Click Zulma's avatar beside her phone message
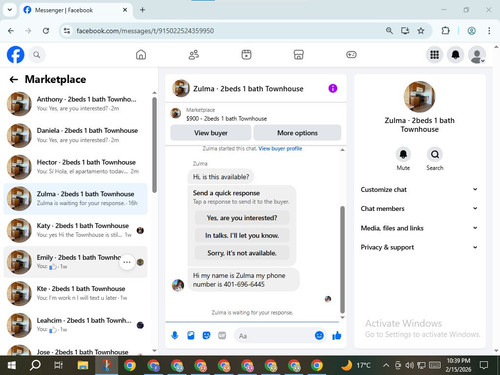The height and width of the screenshot is (375, 500). [x=178, y=285]
